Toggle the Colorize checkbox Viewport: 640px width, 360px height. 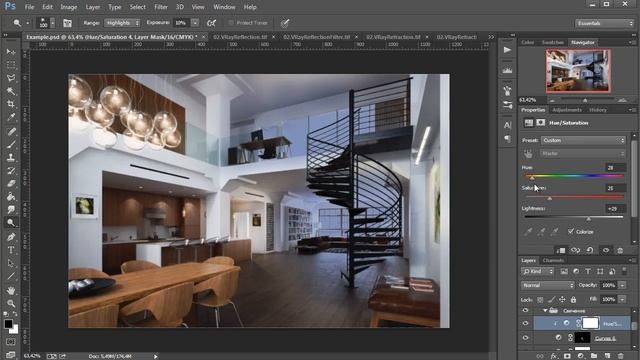click(571, 231)
